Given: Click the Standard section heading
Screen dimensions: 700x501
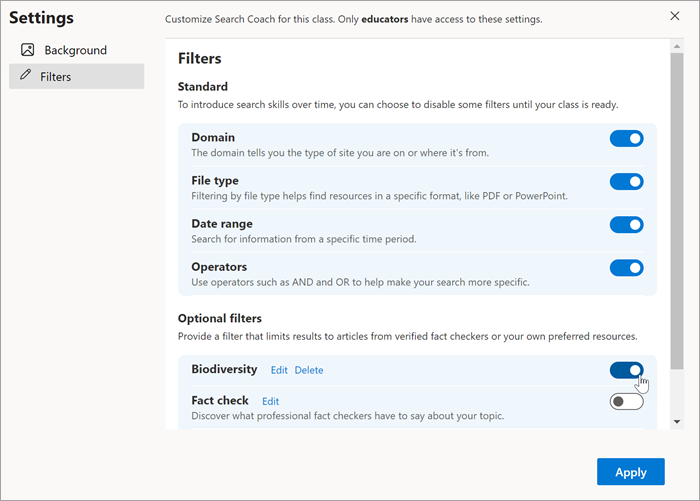Looking at the screenshot, I should pyautogui.click(x=203, y=87).
